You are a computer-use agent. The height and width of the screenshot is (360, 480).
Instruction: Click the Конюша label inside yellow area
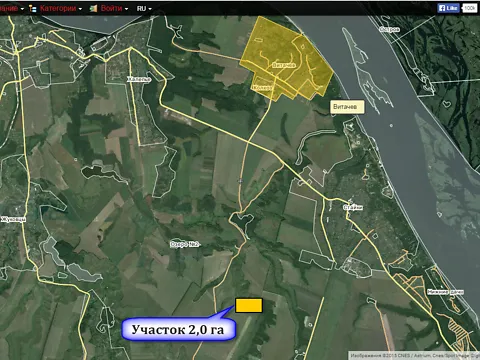tap(262, 88)
